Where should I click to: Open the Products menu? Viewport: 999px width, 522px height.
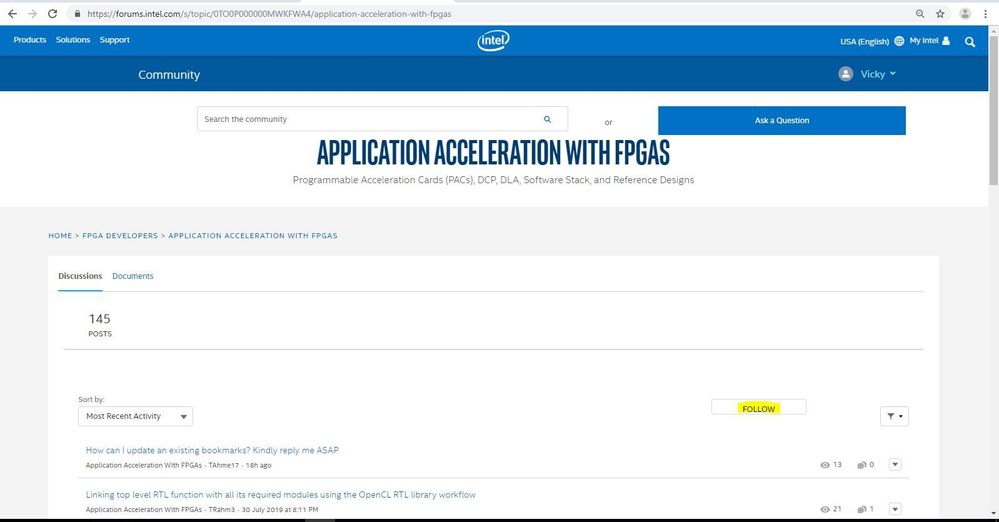pos(29,40)
